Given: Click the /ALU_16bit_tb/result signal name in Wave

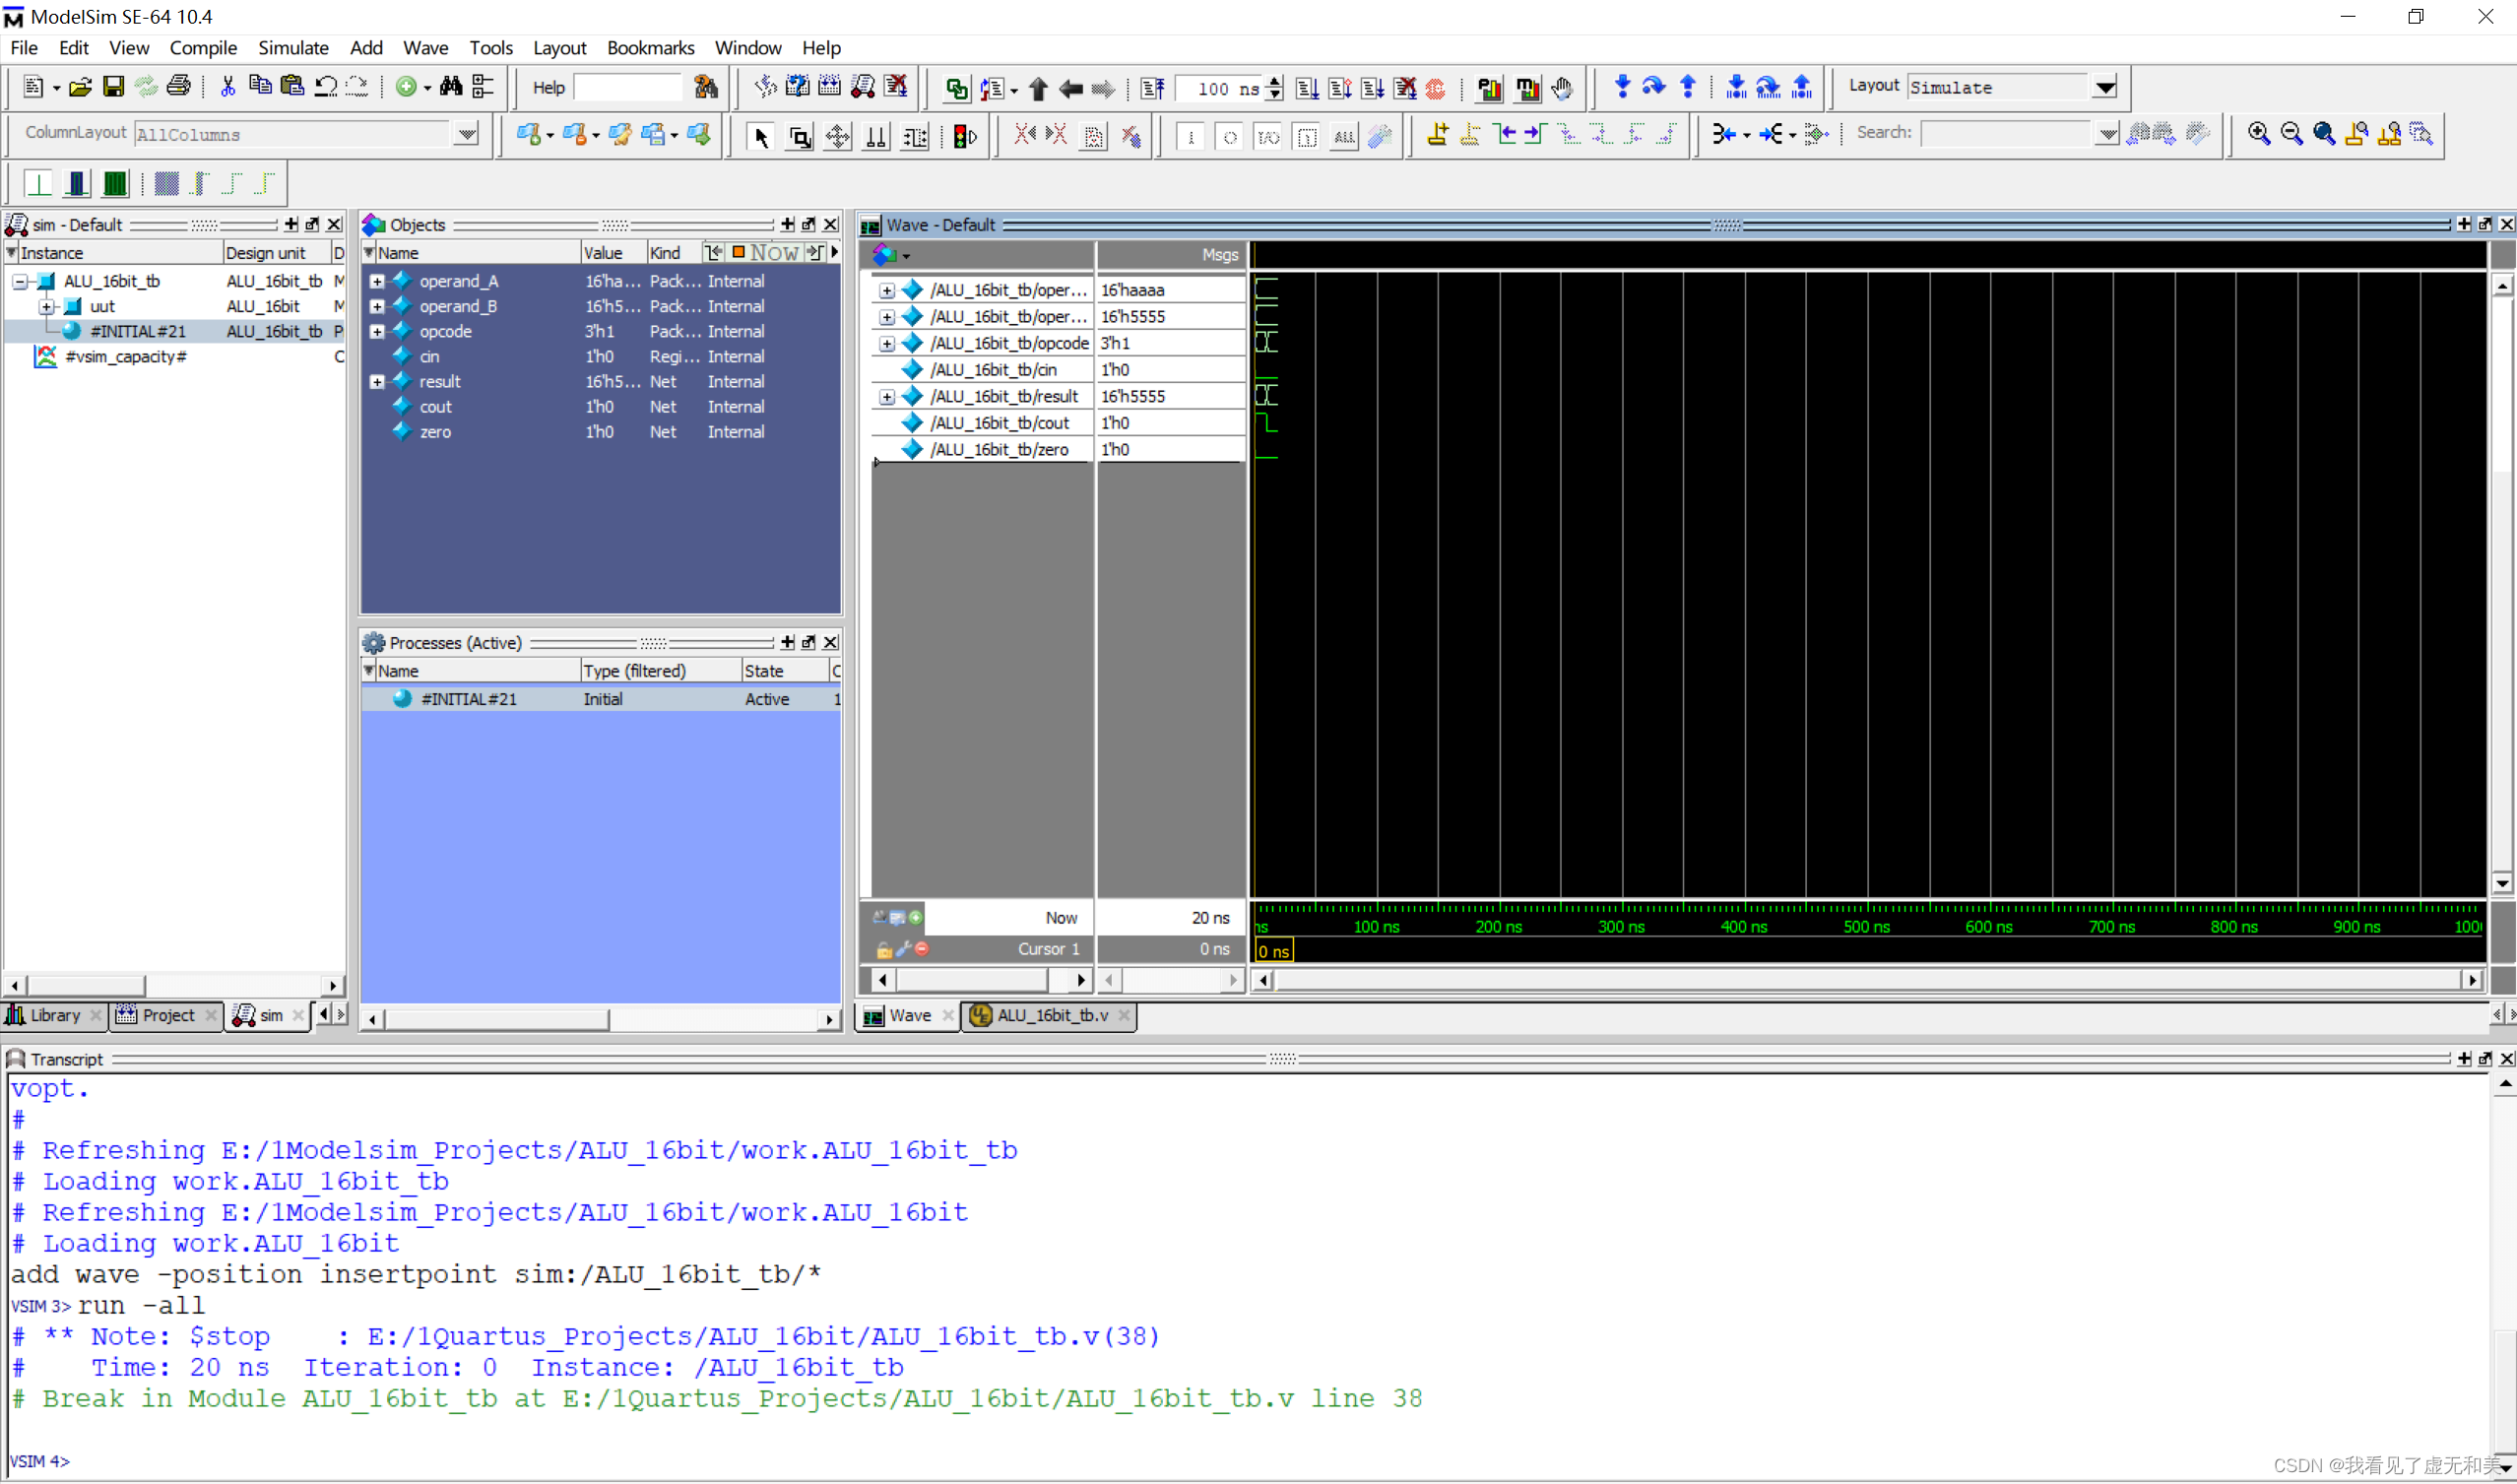Looking at the screenshot, I should coord(1003,397).
